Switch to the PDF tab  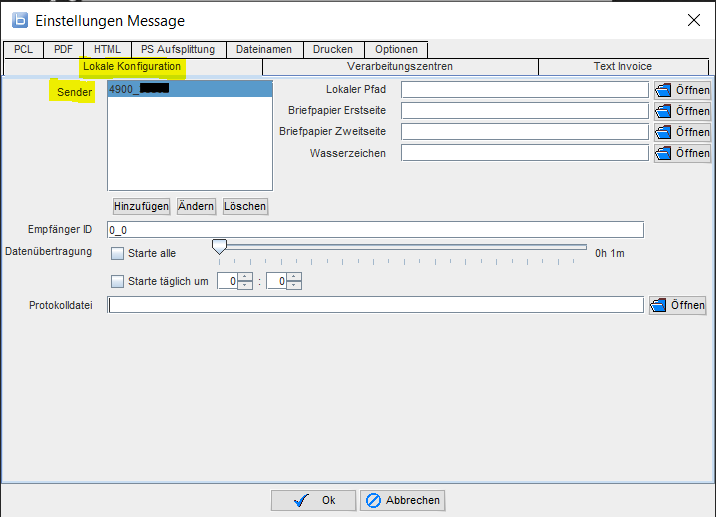click(62, 49)
